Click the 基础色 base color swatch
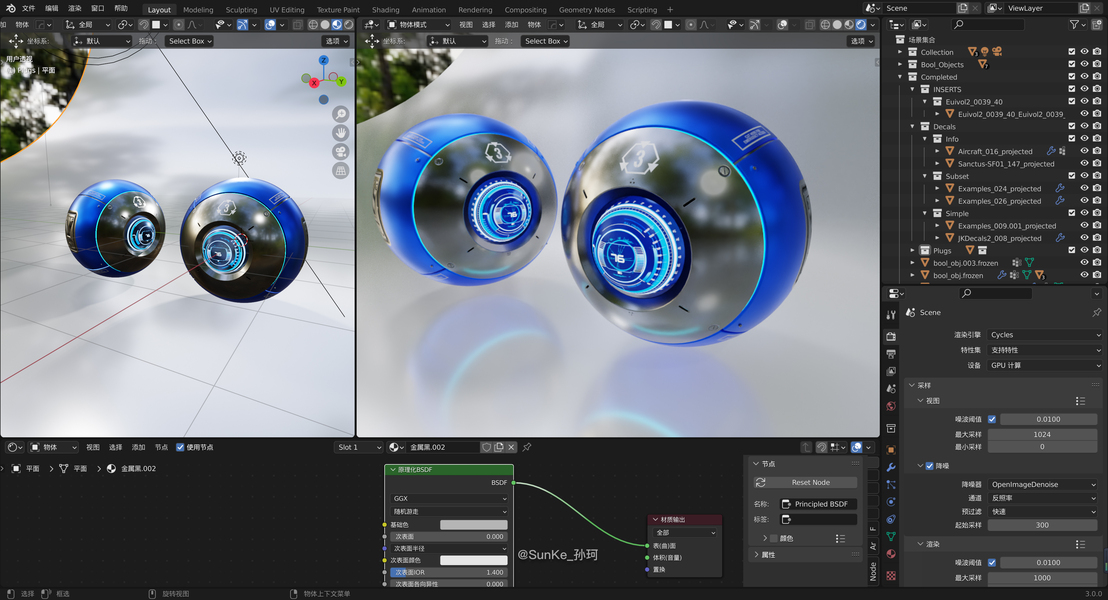Image resolution: width=1108 pixels, height=600 pixels. pyautogui.click(x=473, y=524)
